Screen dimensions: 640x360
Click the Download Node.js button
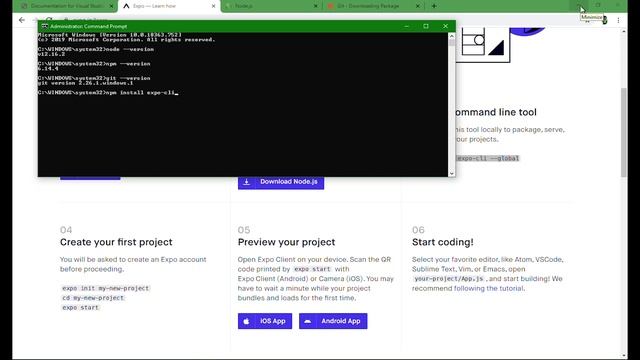[x=281, y=182]
